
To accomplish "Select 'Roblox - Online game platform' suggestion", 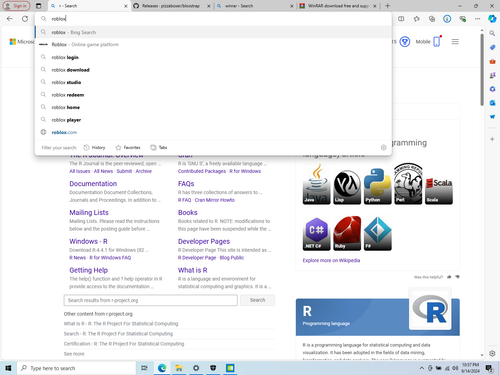I will click(213, 44).
